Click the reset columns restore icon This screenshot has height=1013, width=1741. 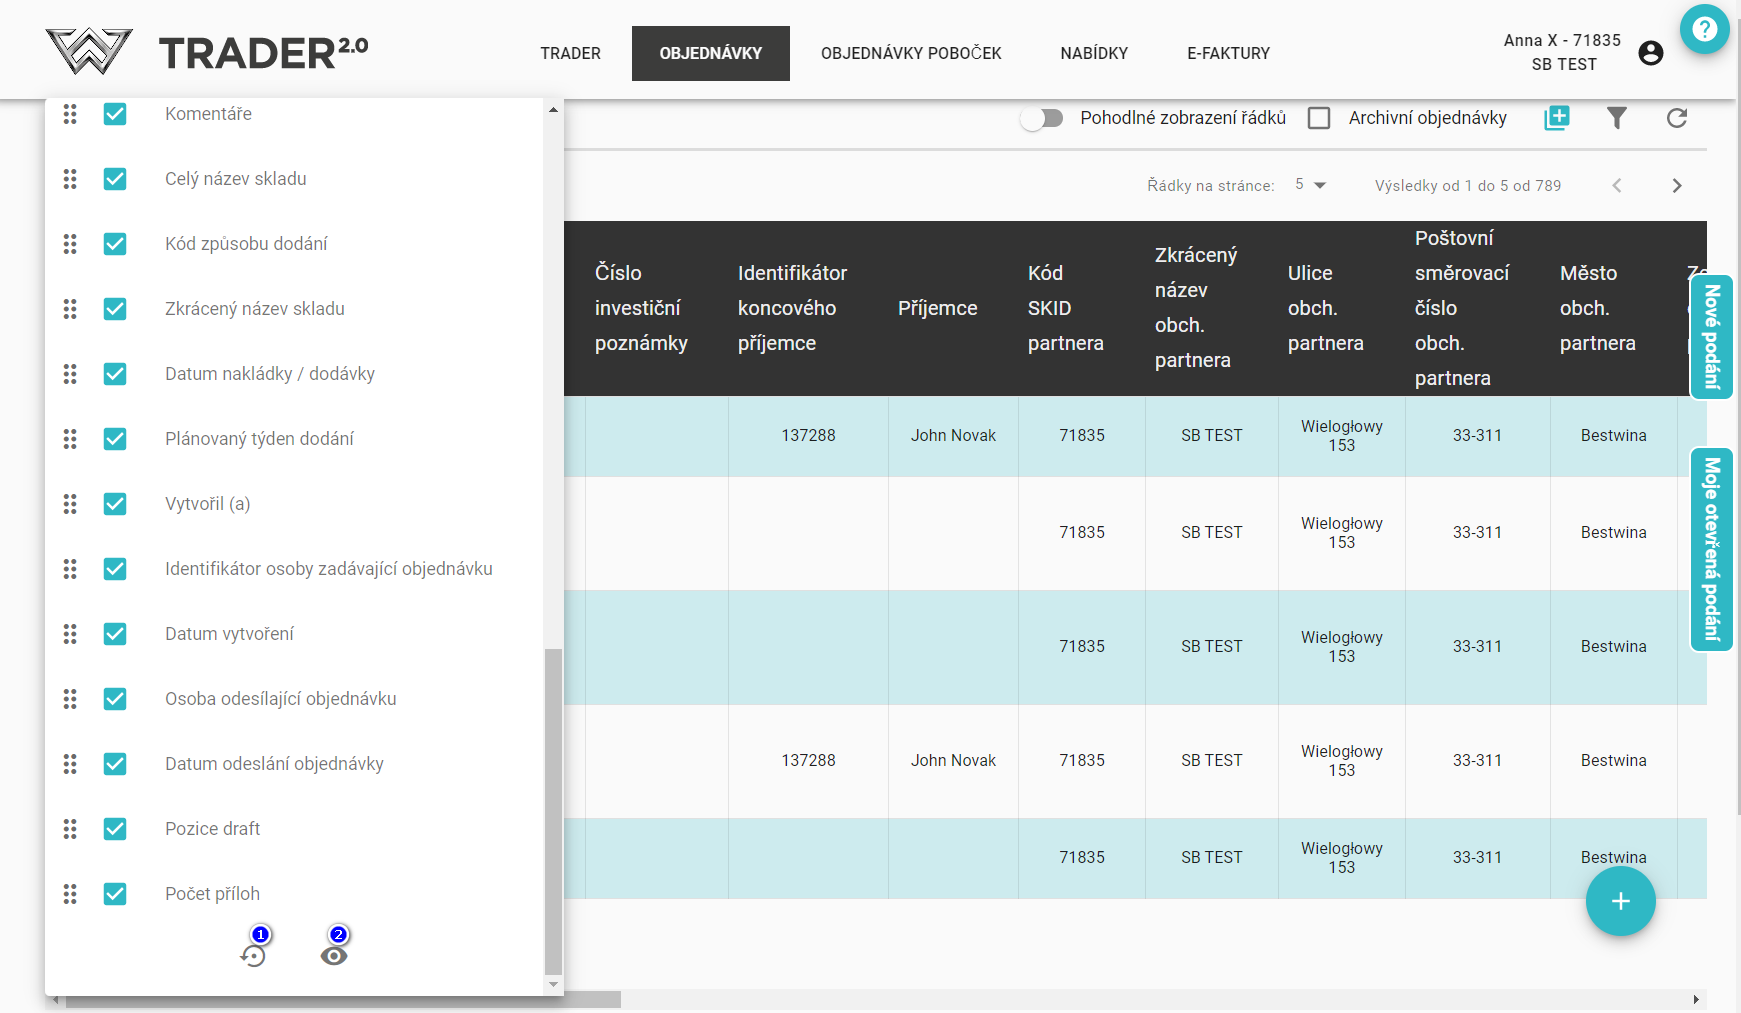click(254, 956)
